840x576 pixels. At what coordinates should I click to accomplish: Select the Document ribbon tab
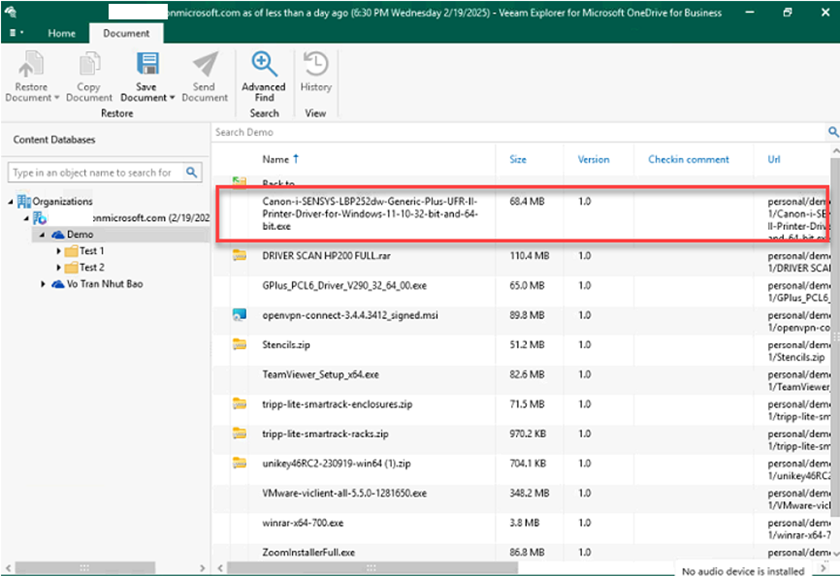click(x=126, y=33)
